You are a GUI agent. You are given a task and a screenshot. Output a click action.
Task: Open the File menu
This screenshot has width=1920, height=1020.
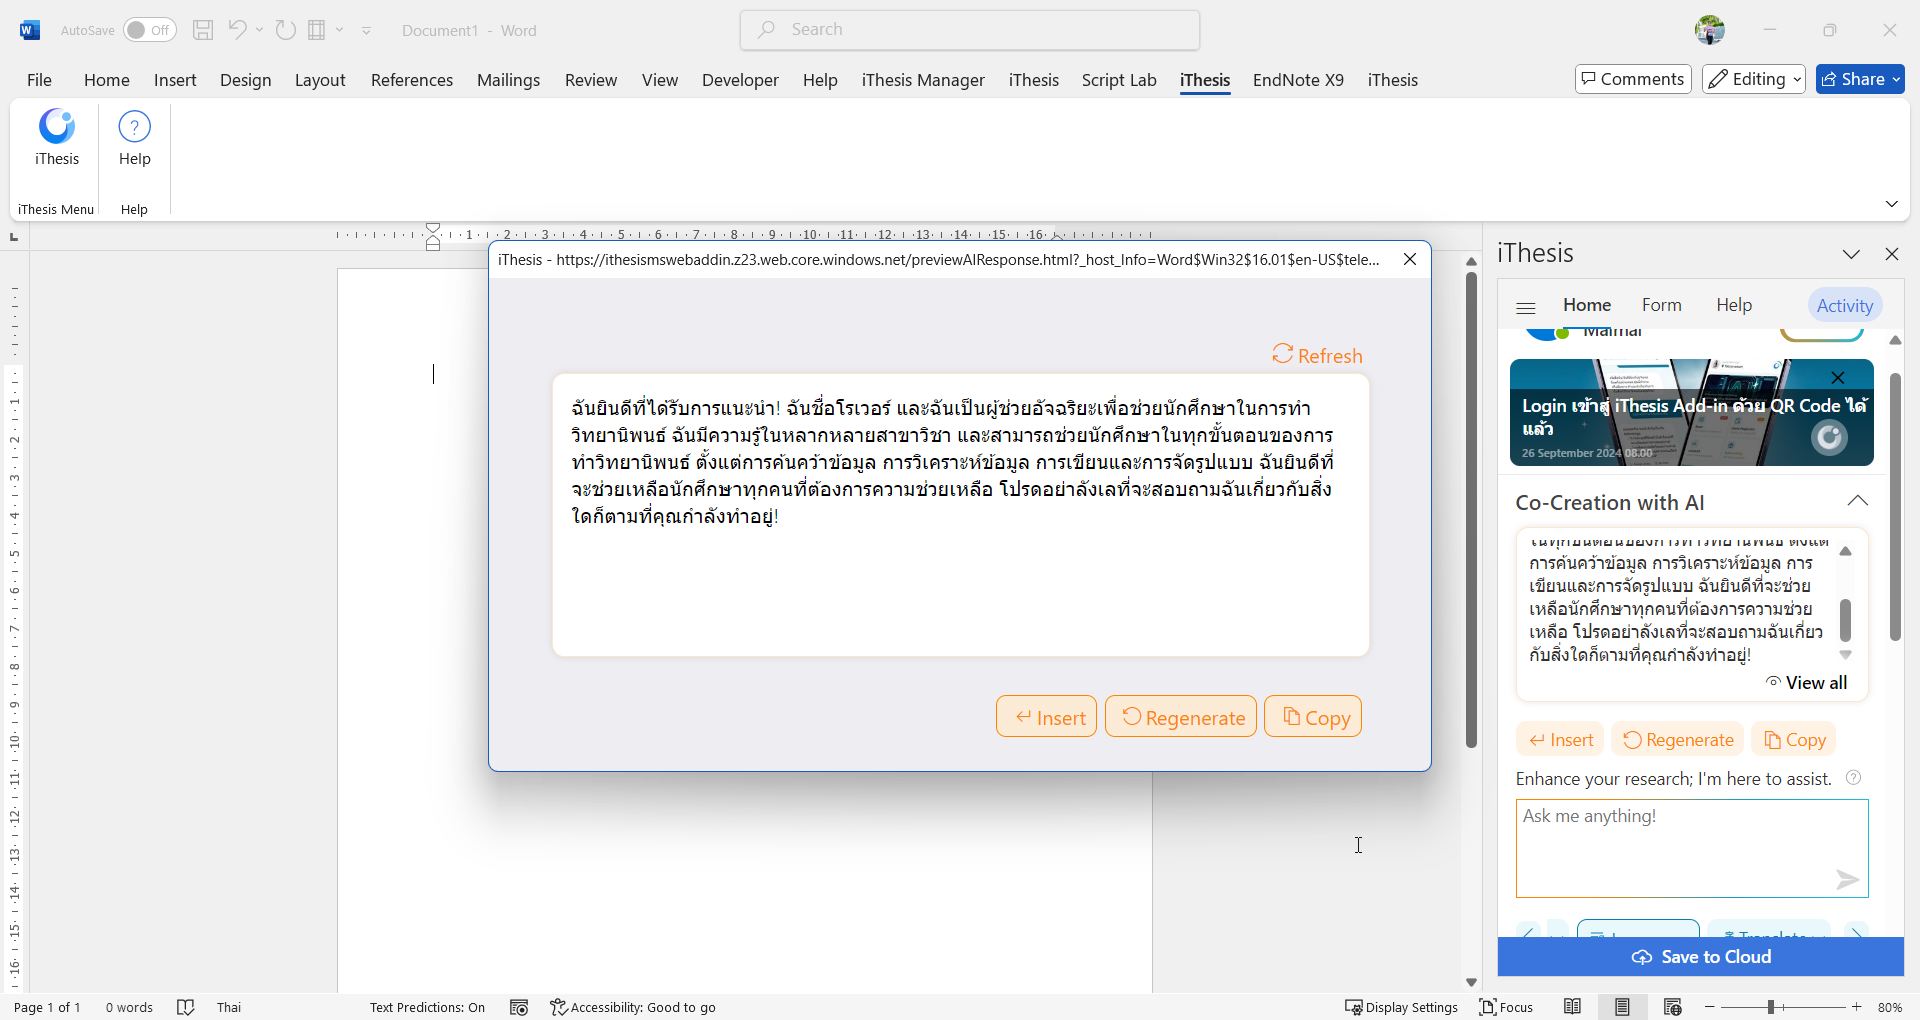click(39, 80)
